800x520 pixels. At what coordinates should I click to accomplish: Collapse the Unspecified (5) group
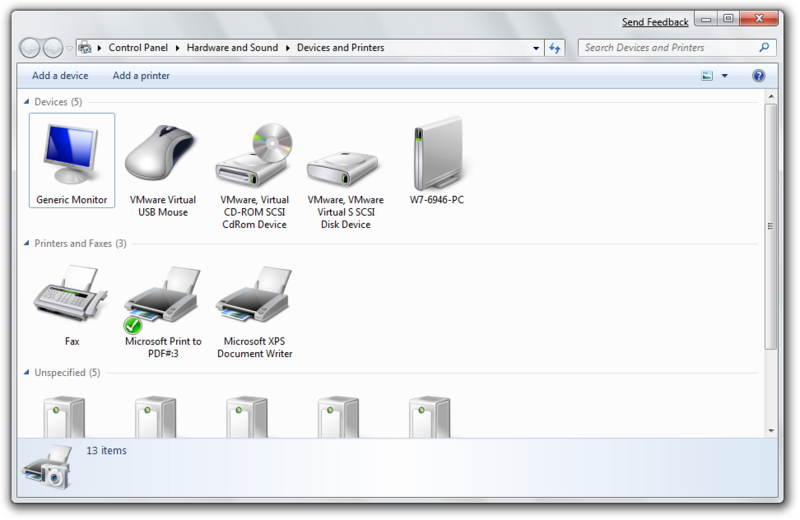click(x=26, y=372)
